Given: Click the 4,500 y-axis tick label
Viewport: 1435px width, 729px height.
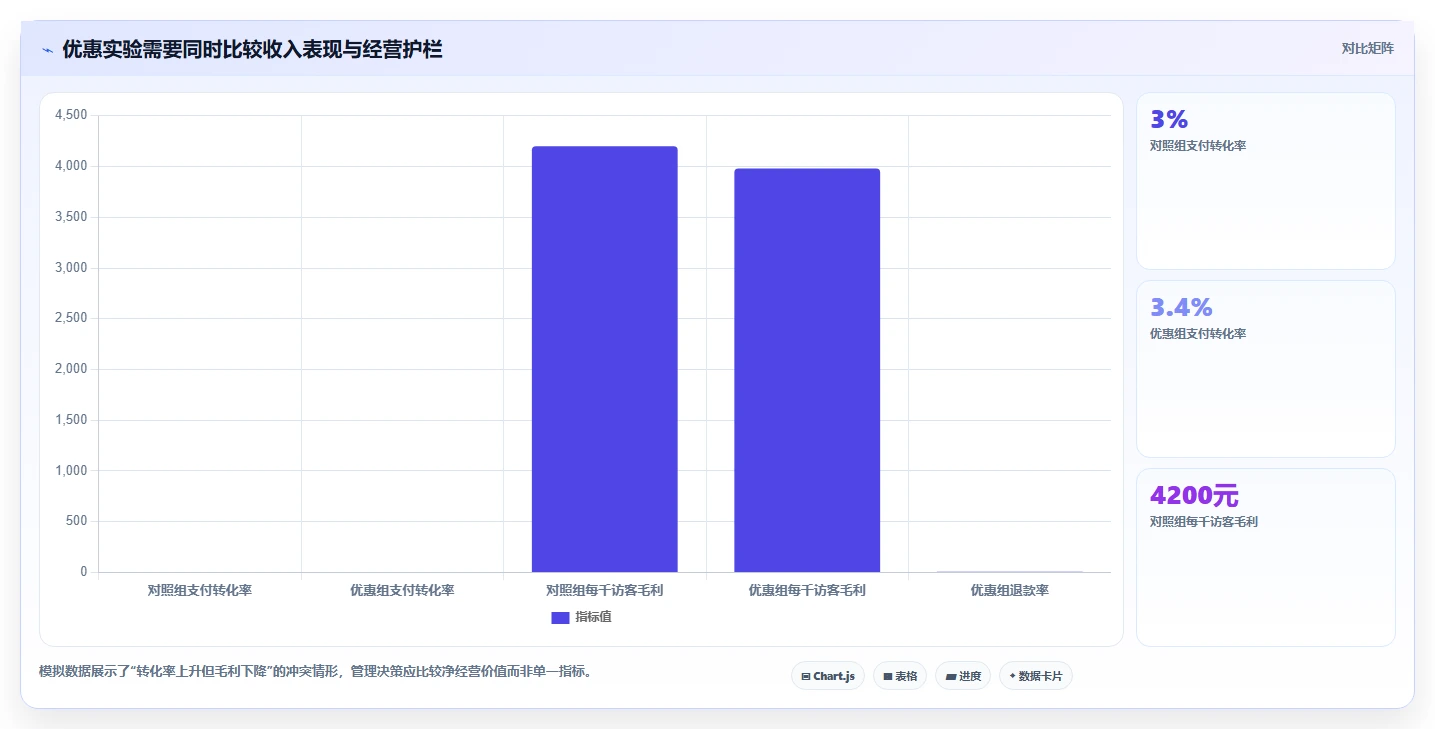Looking at the screenshot, I should tap(70, 115).
